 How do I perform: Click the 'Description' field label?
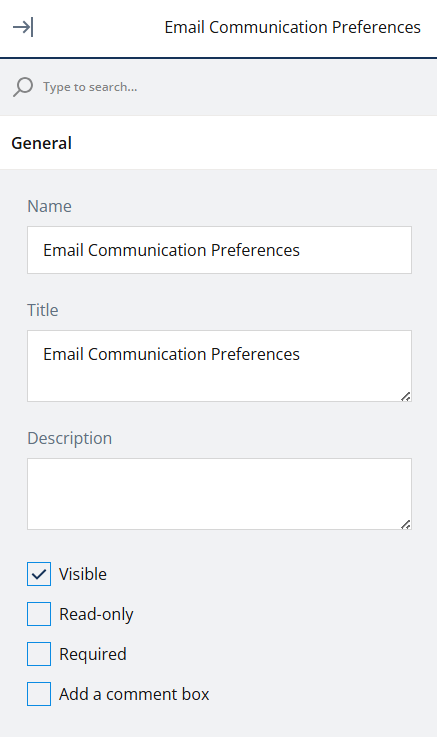[70, 438]
